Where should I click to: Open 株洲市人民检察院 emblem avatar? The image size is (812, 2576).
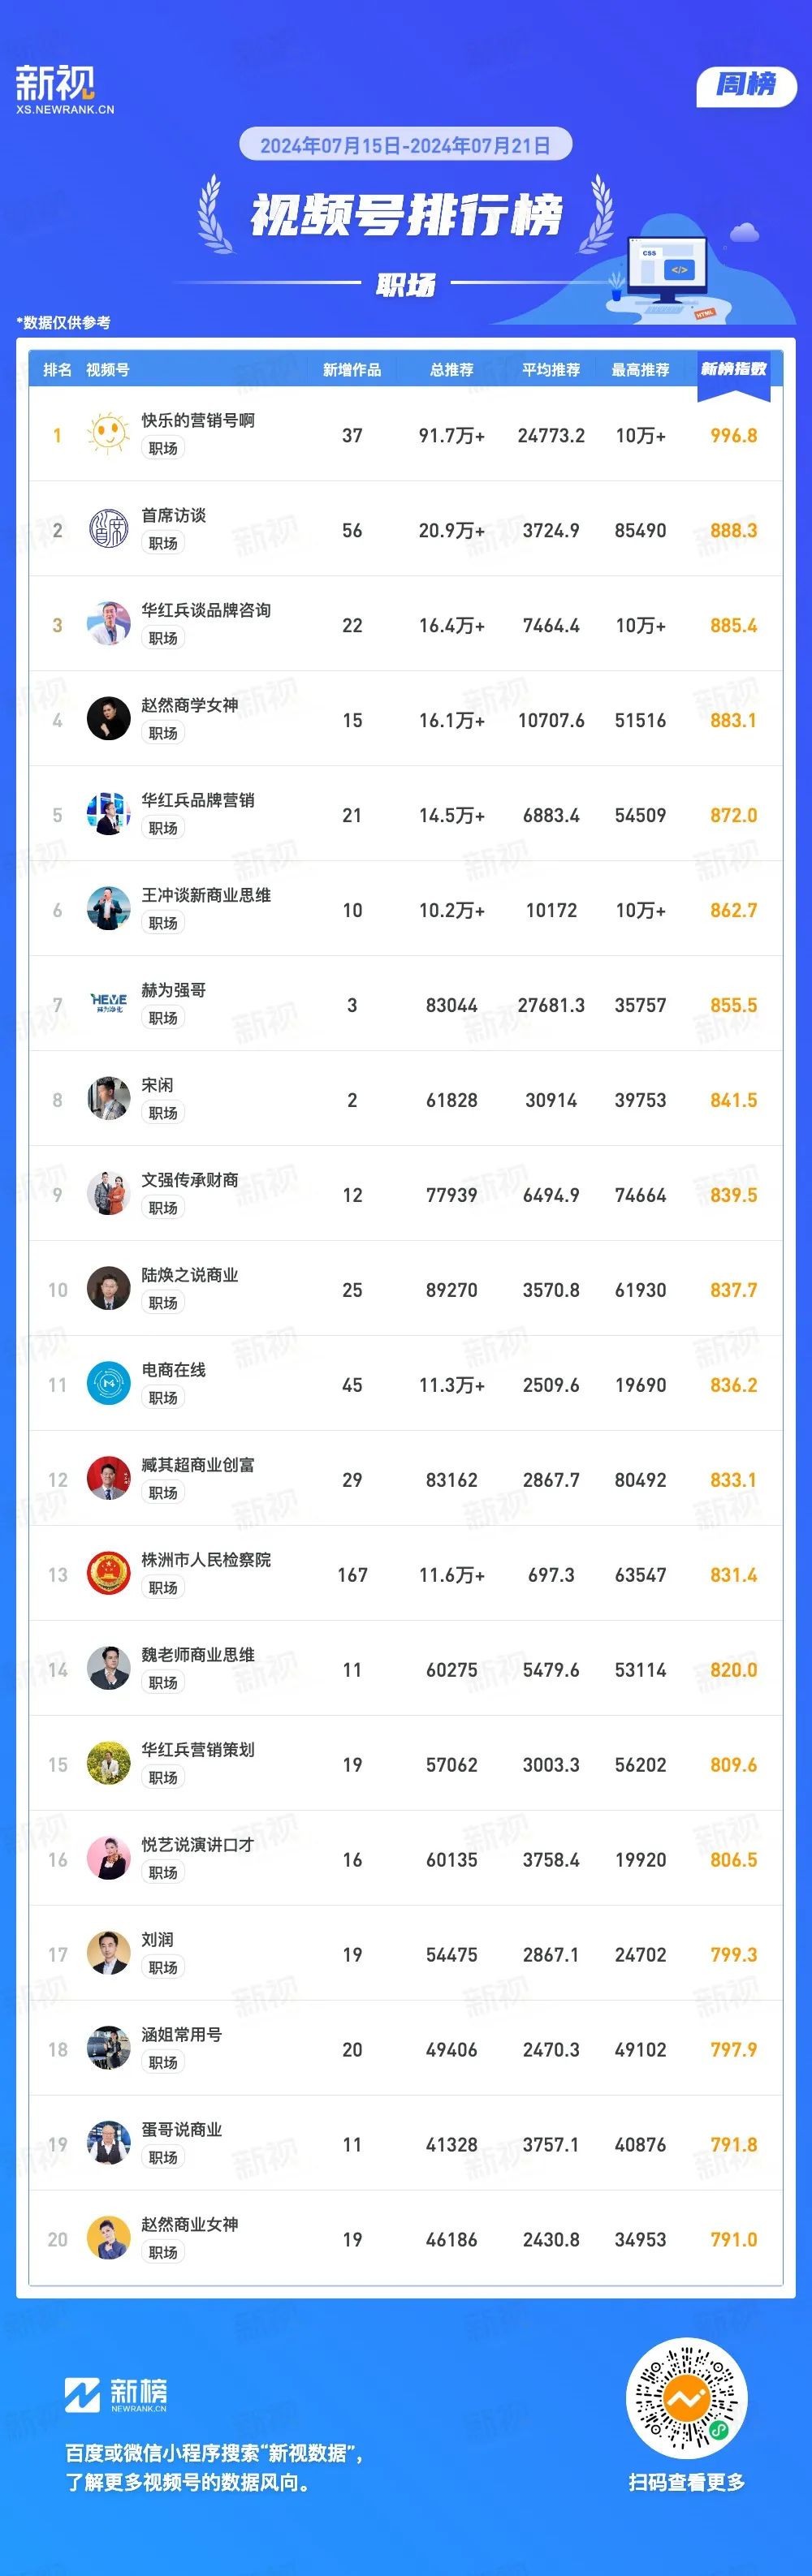tap(108, 1574)
